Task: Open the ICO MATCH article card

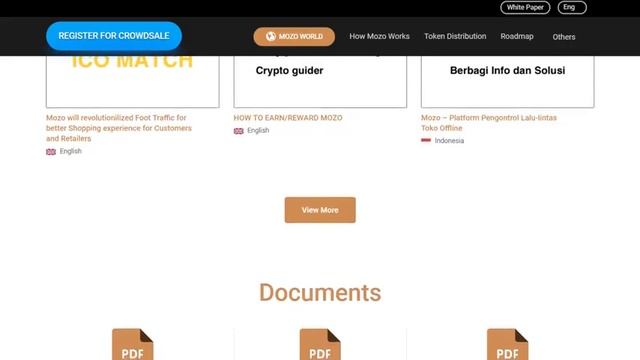Action: 133,82
